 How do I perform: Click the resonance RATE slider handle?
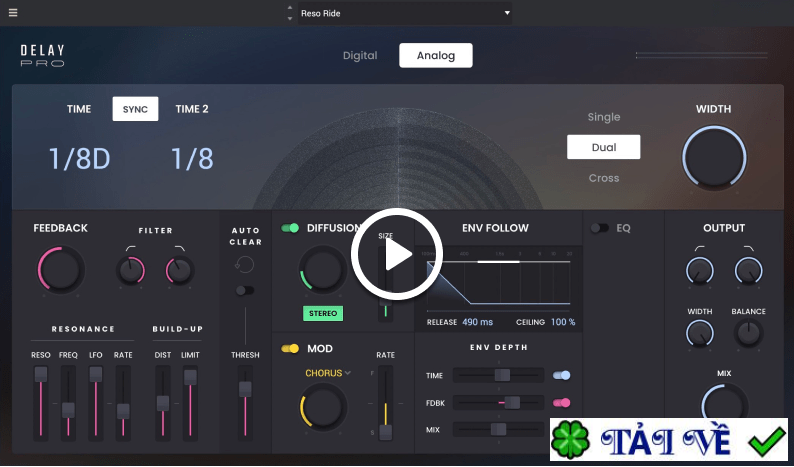coord(123,411)
